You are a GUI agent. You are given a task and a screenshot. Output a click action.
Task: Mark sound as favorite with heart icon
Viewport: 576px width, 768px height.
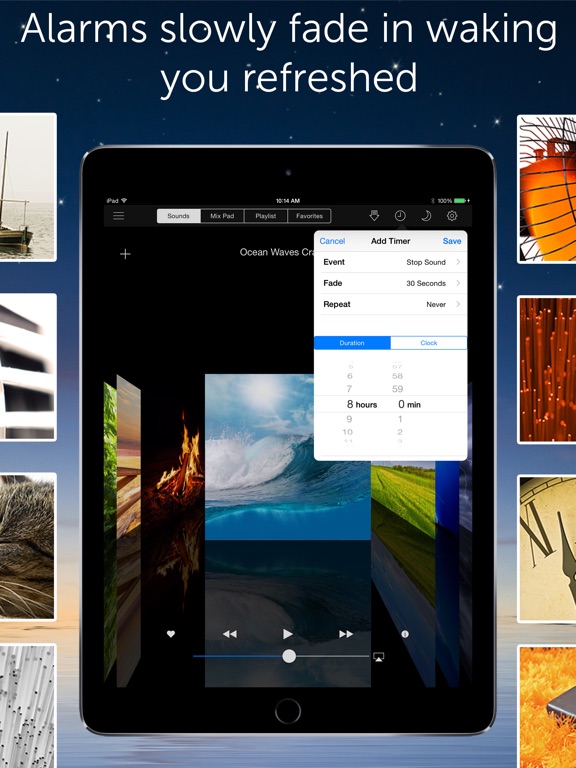click(x=170, y=634)
